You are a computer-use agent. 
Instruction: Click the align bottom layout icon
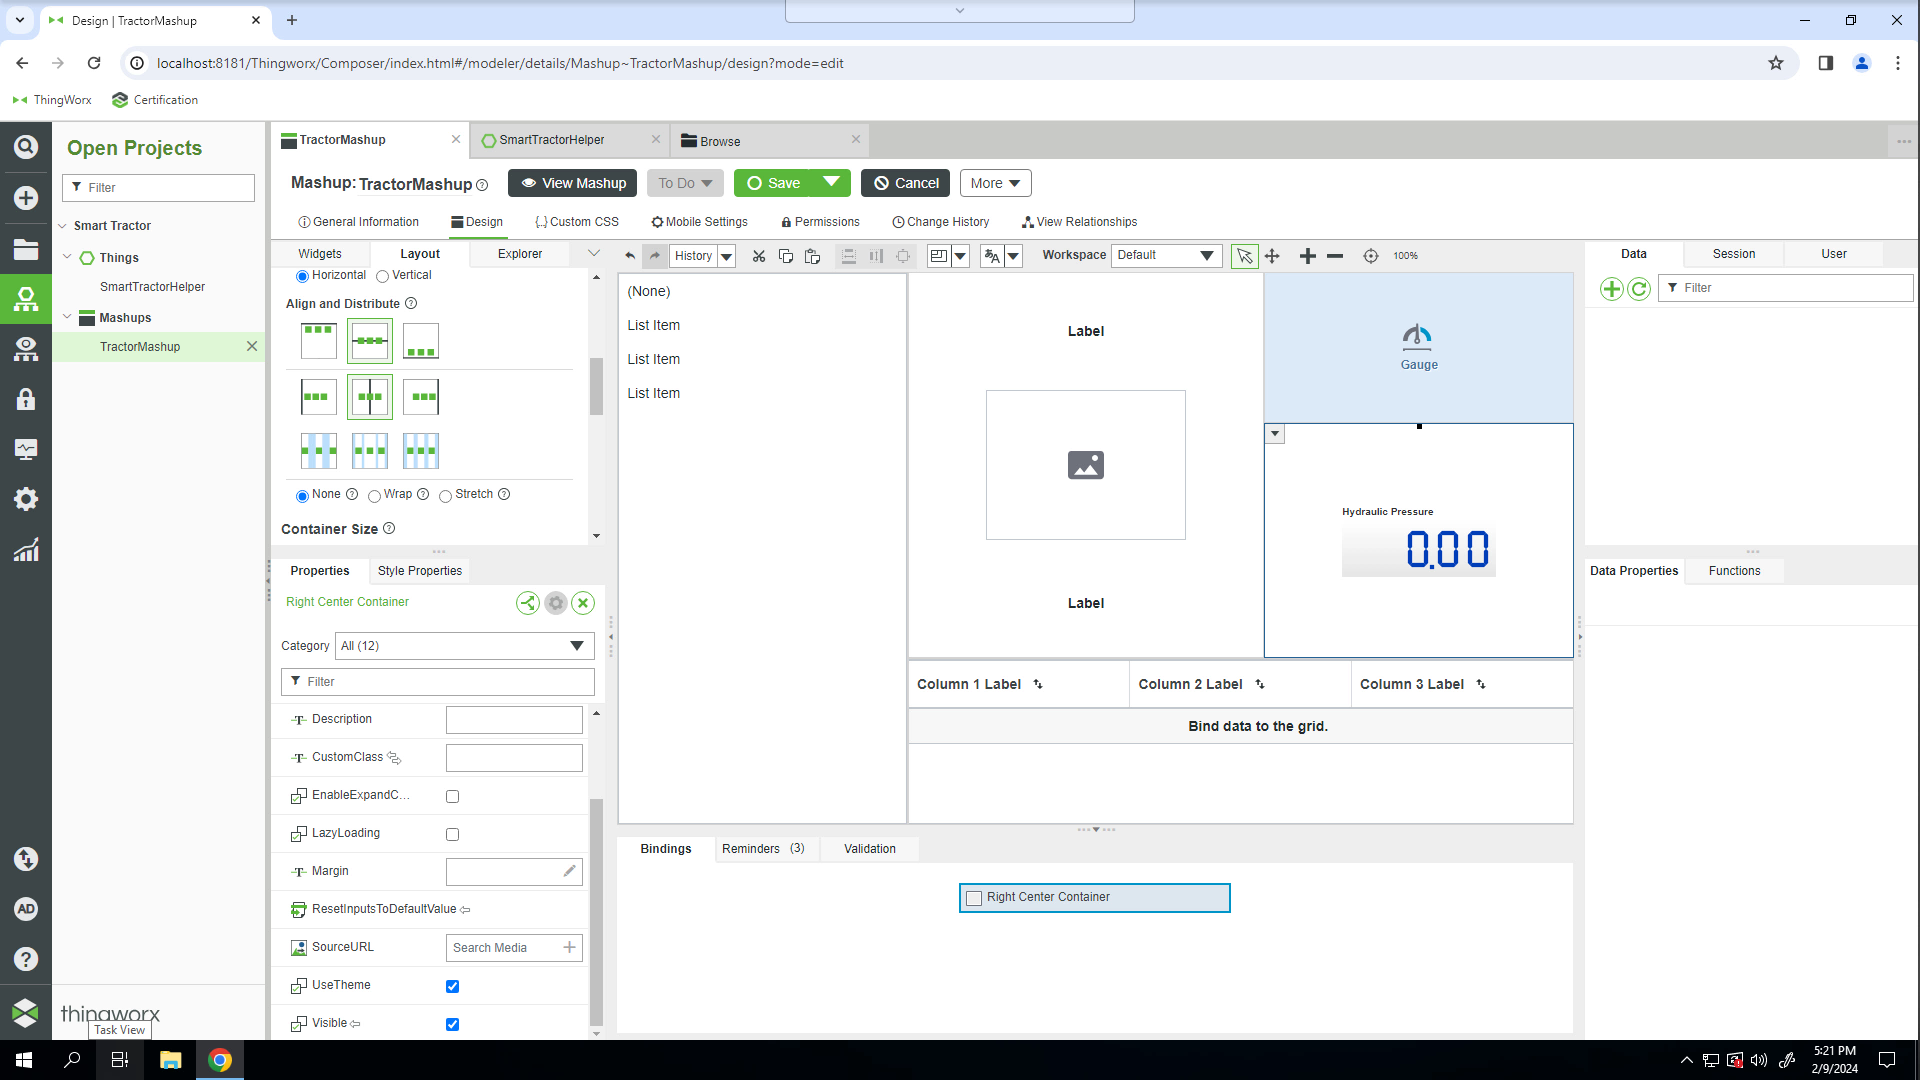[421, 341]
